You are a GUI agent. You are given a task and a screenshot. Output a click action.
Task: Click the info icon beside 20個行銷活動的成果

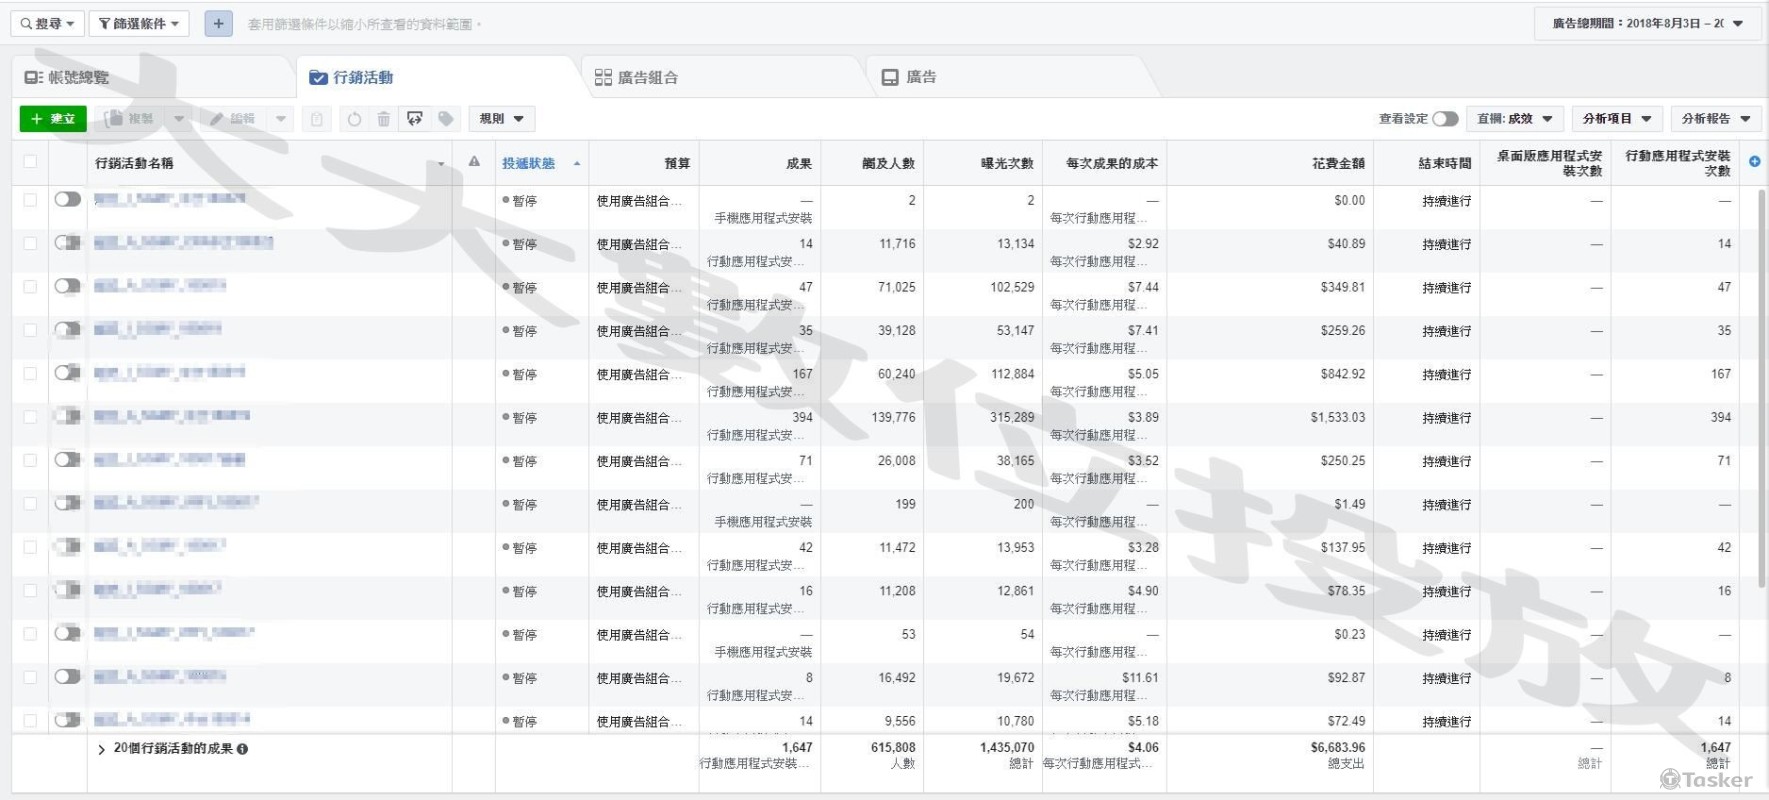click(243, 749)
